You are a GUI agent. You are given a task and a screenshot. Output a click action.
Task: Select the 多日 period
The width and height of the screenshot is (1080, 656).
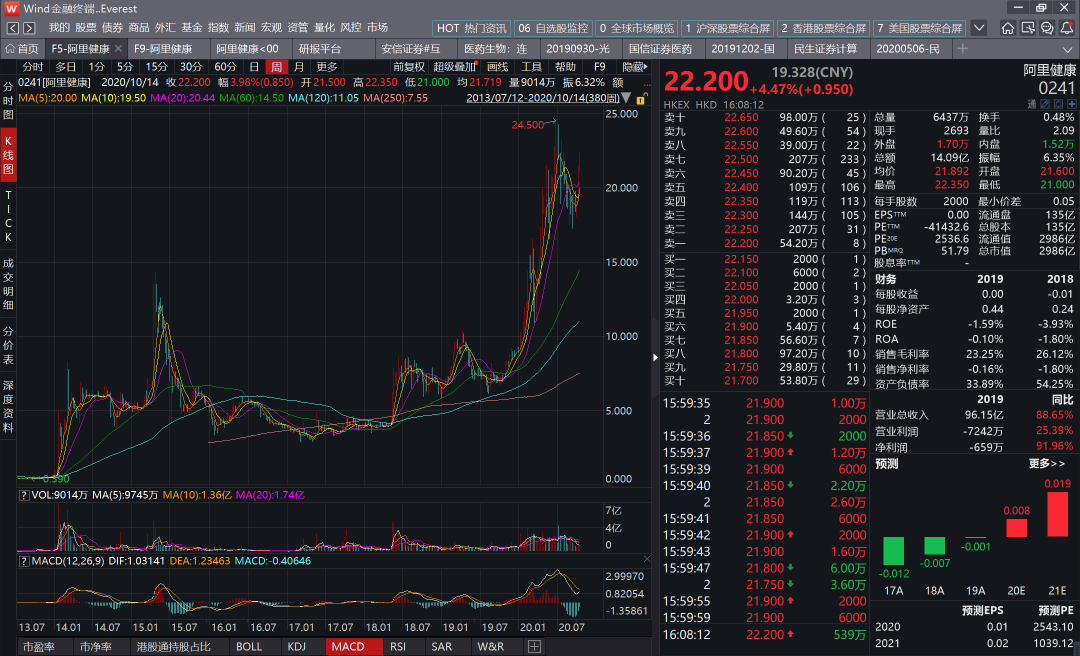click(65, 67)
